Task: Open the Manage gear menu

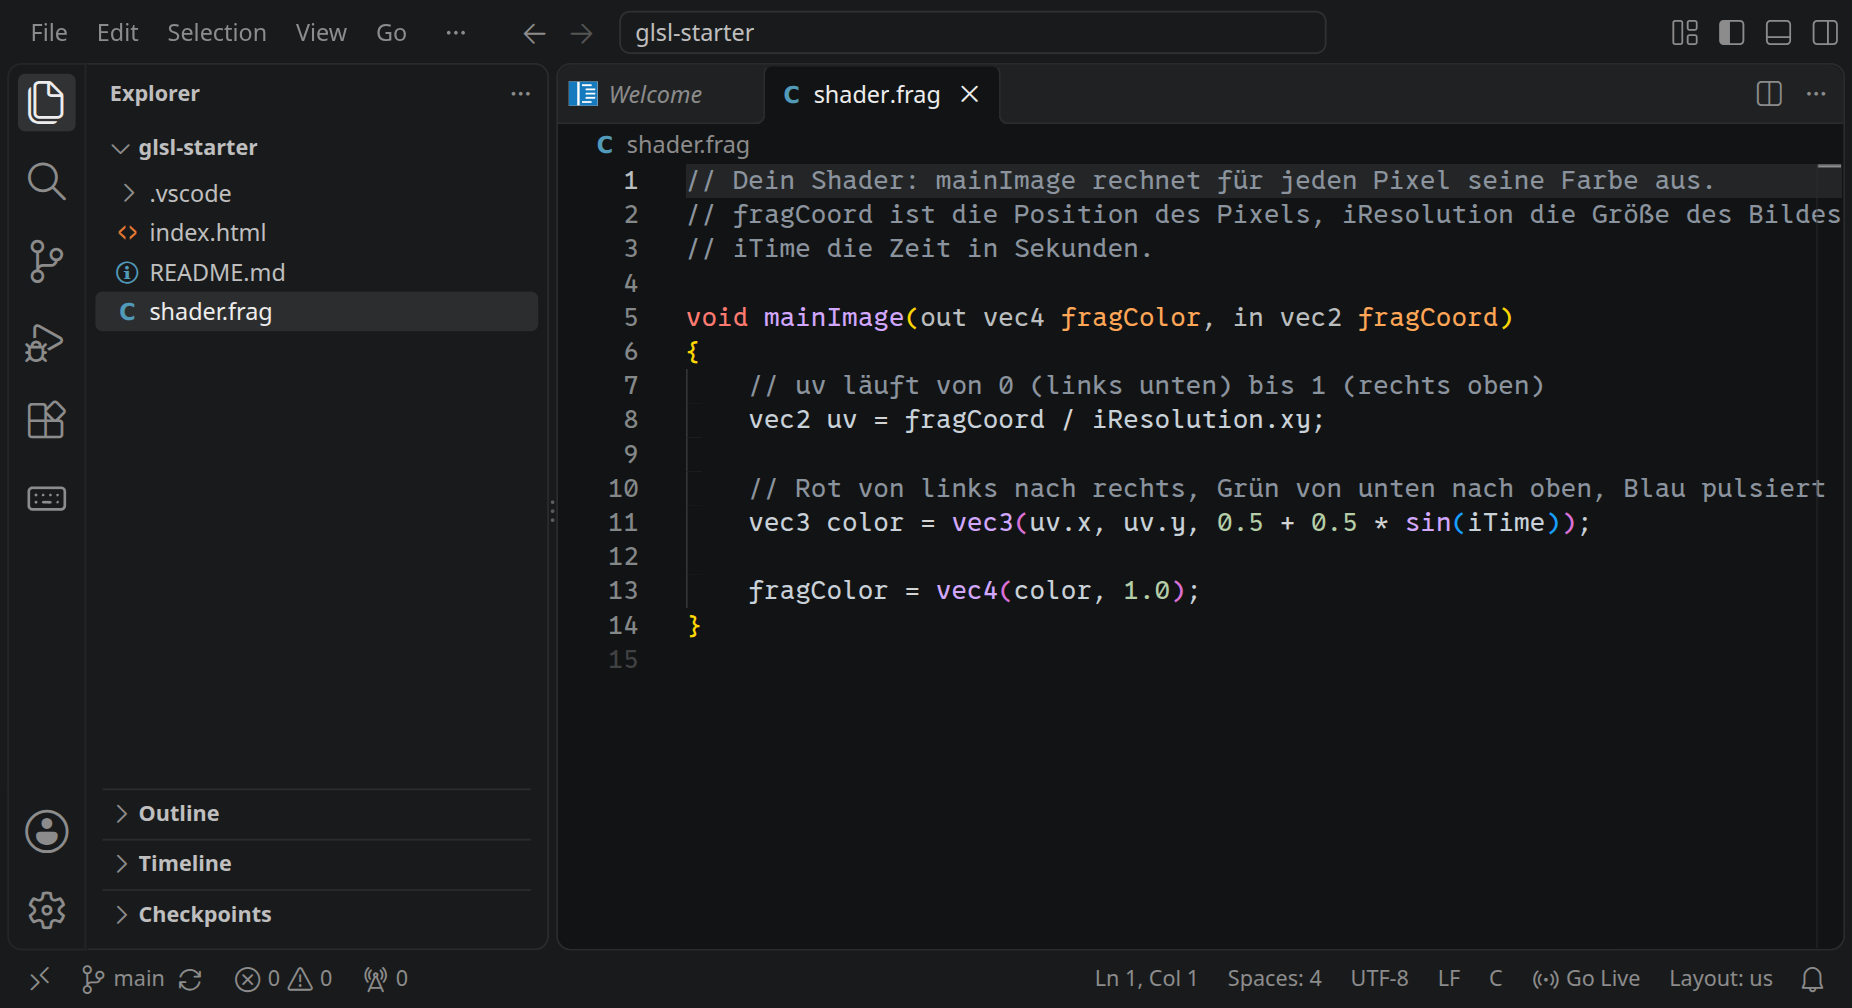Action: (x=46, y=910)
